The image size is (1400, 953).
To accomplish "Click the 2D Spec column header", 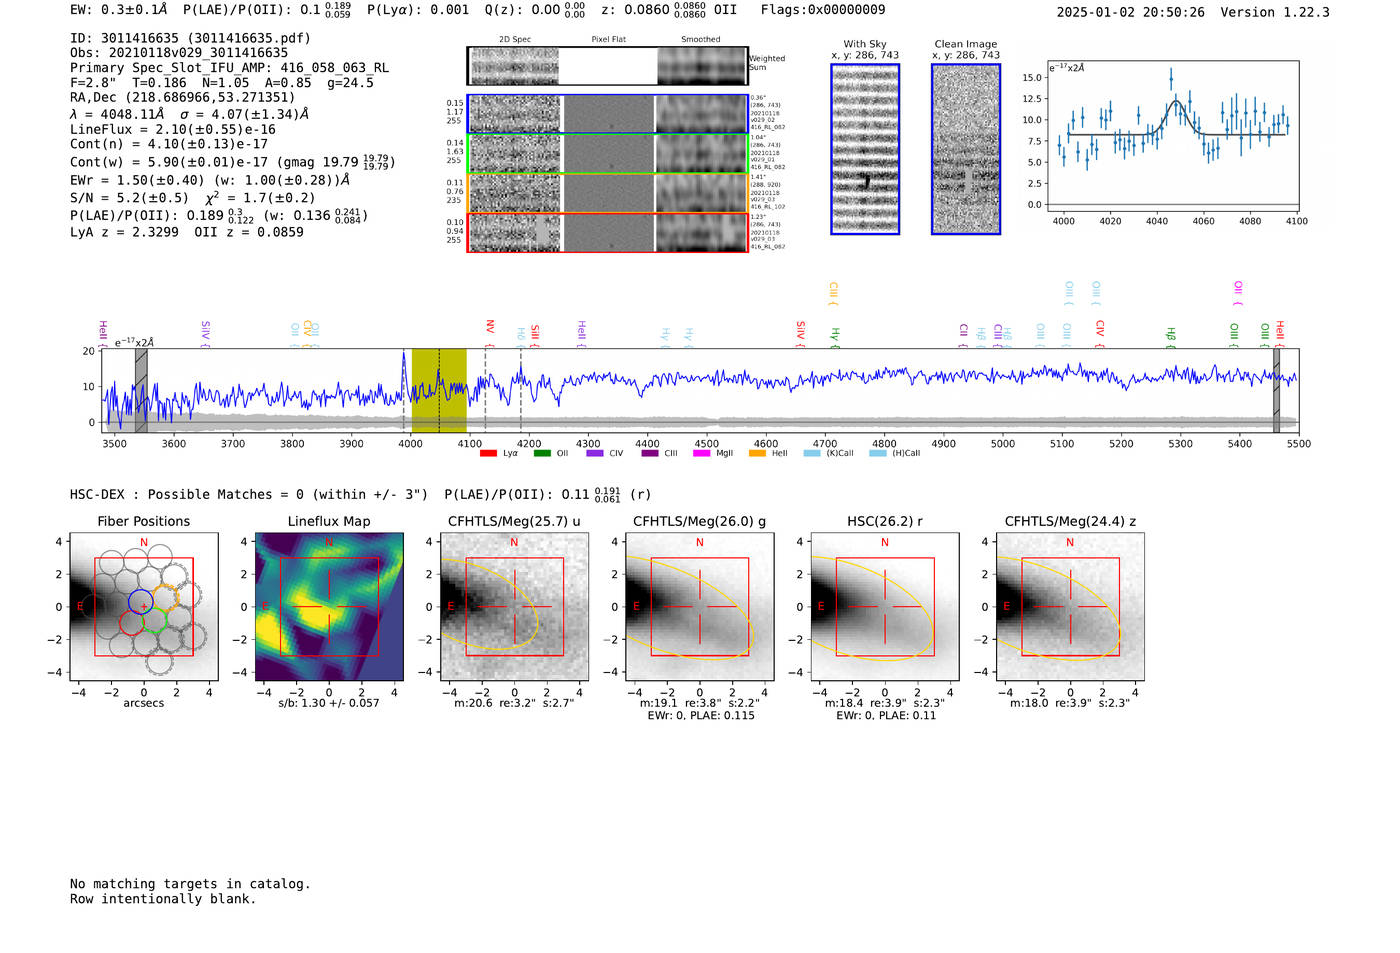I will 515,39.
